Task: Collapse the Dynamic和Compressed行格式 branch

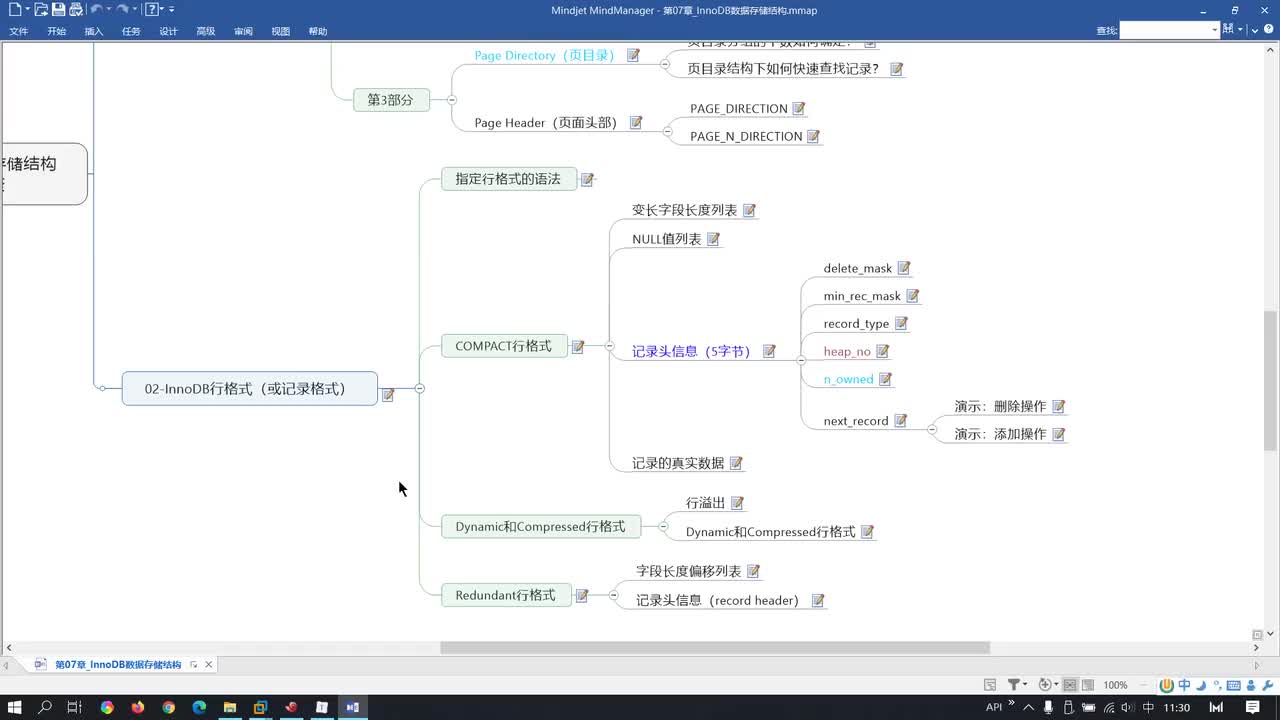Action: click(x=664, y=525)
